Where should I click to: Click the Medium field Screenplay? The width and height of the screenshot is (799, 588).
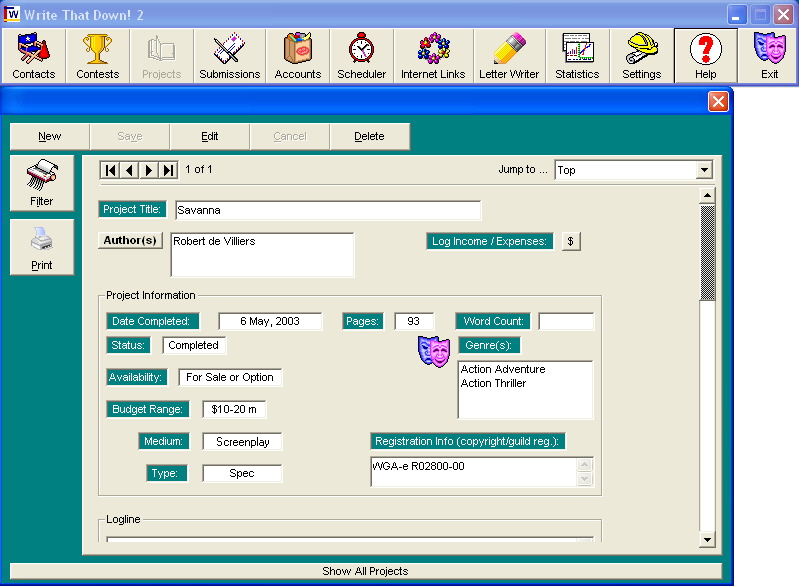242,442
